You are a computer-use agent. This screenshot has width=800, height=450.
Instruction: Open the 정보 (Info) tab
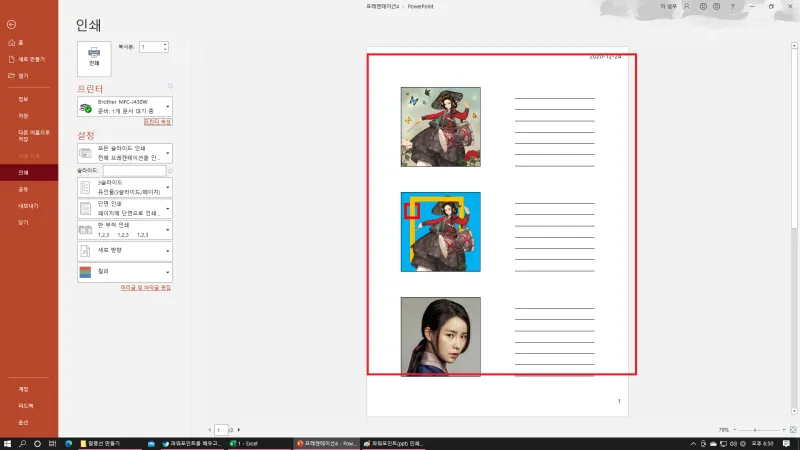coord(29,99)
